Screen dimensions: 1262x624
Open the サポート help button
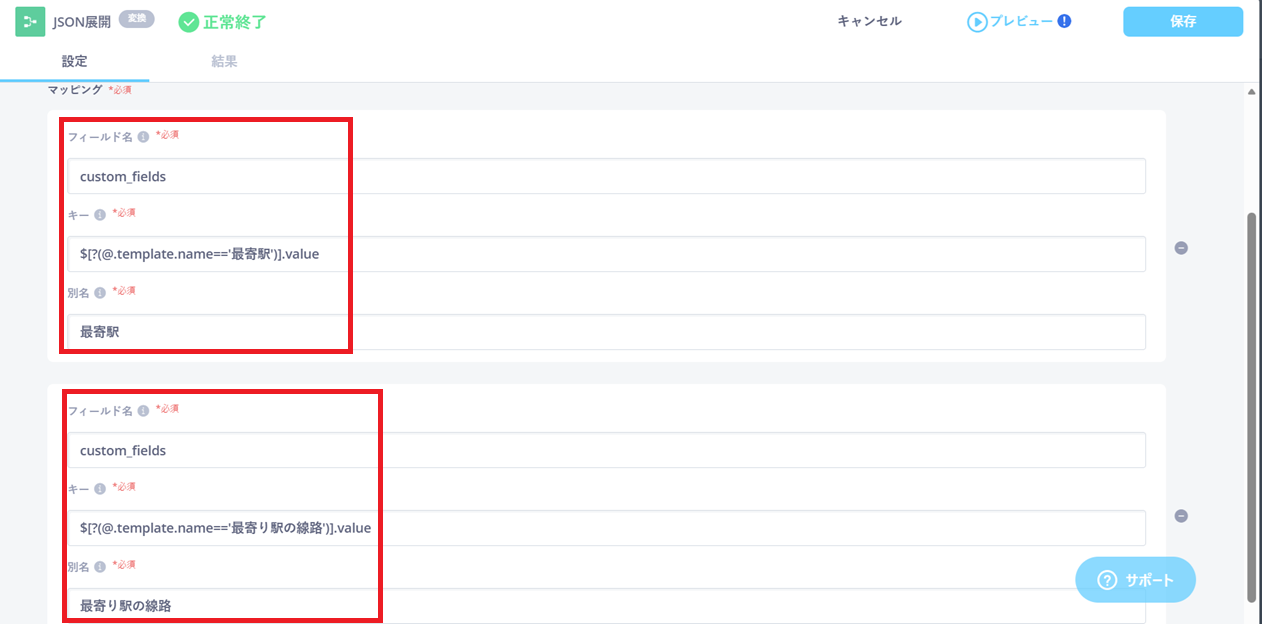click(1135, 580)
